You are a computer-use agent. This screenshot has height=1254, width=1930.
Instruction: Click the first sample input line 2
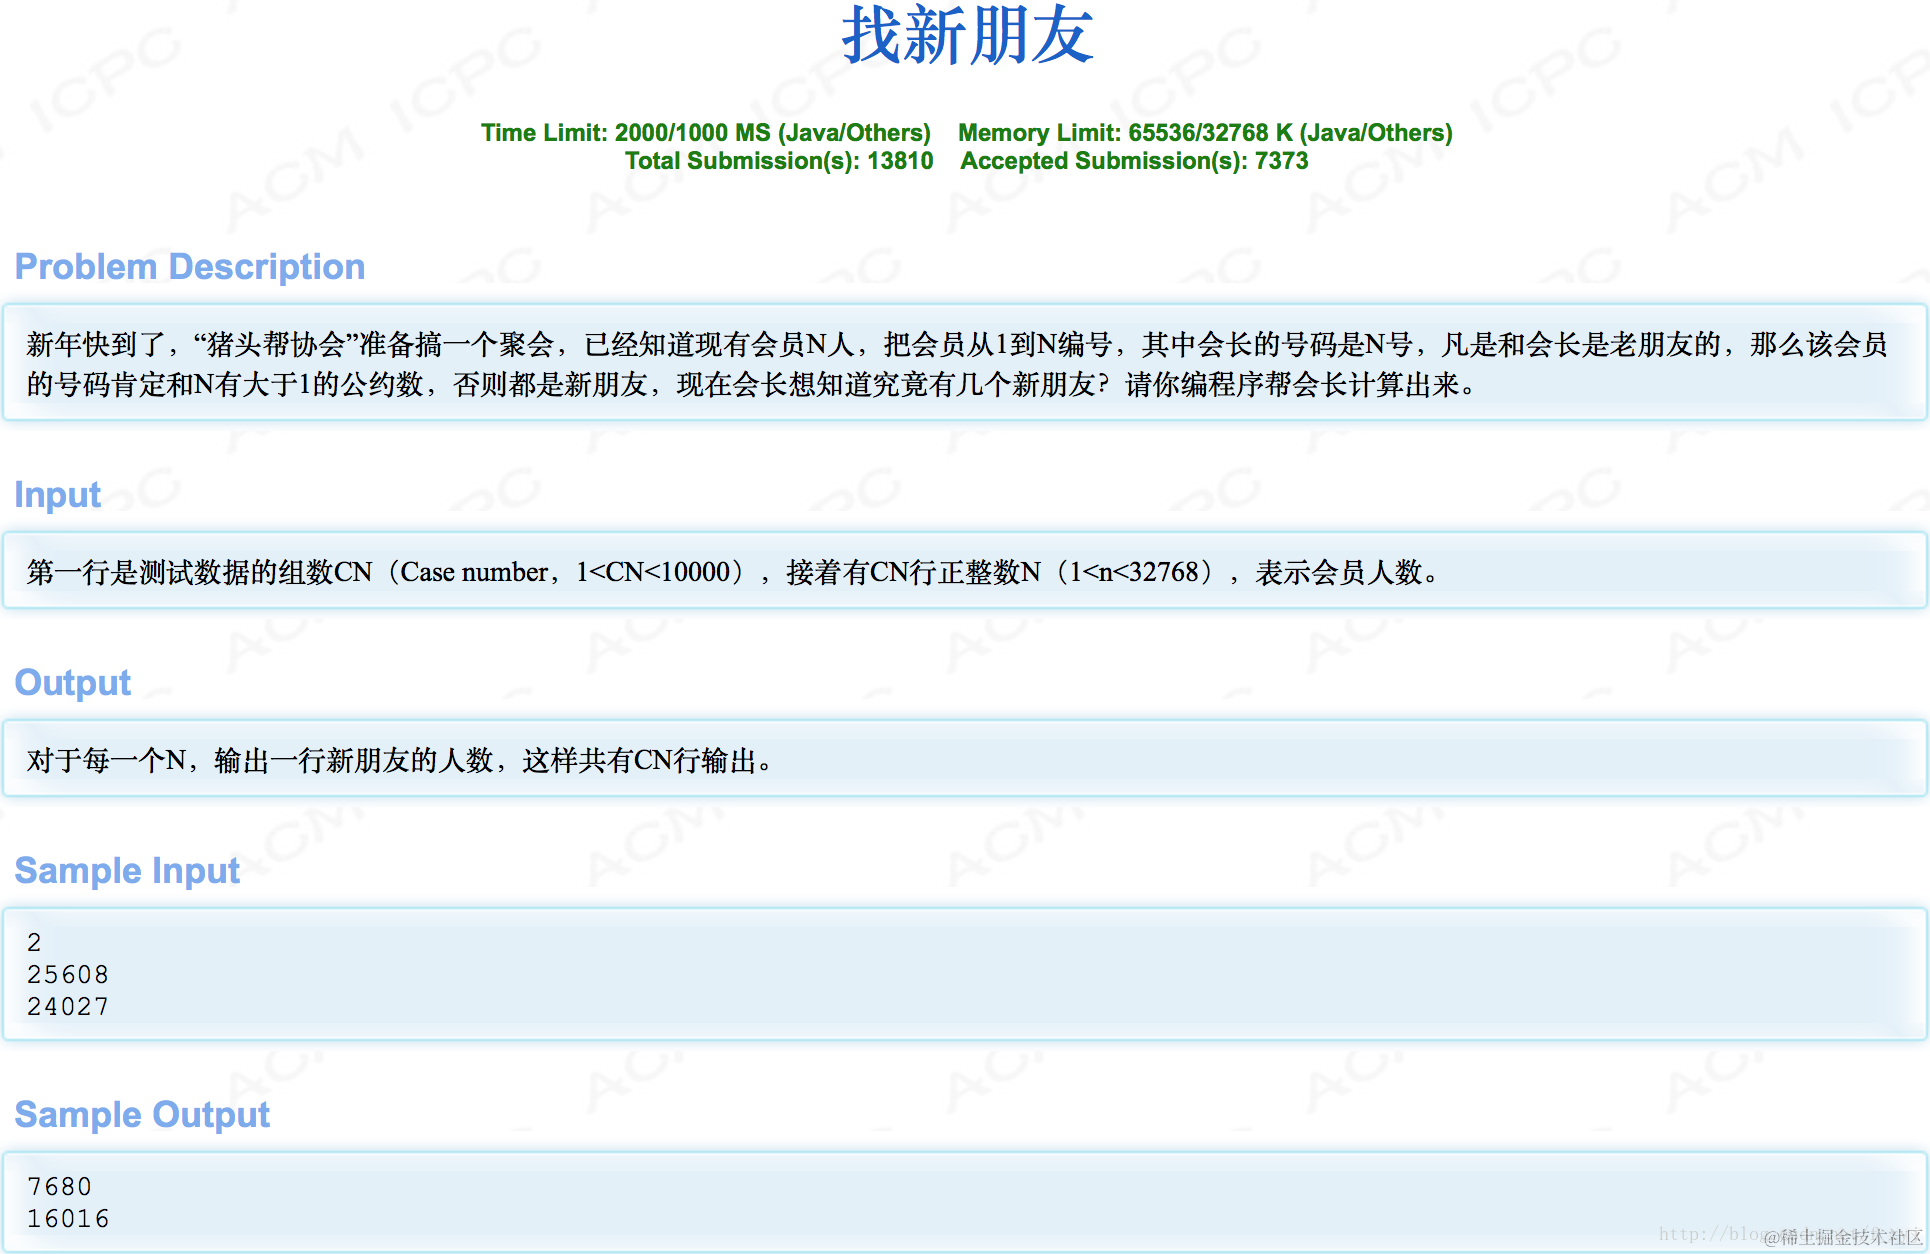point(35,943)
